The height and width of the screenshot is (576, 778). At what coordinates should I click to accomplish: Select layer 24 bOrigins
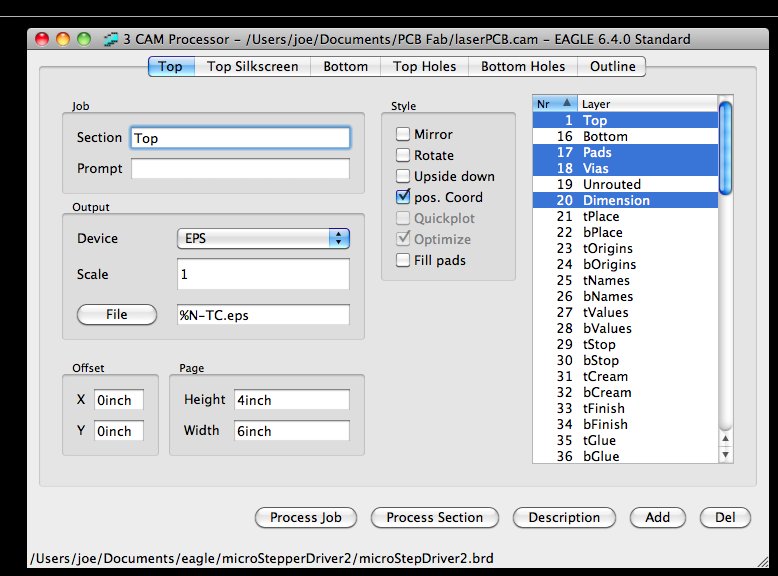tap(625, 264)
